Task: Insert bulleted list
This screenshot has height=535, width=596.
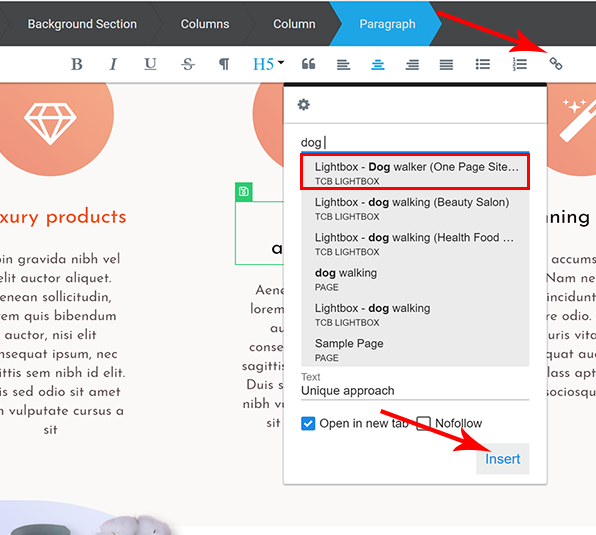Action: [483, 64]
